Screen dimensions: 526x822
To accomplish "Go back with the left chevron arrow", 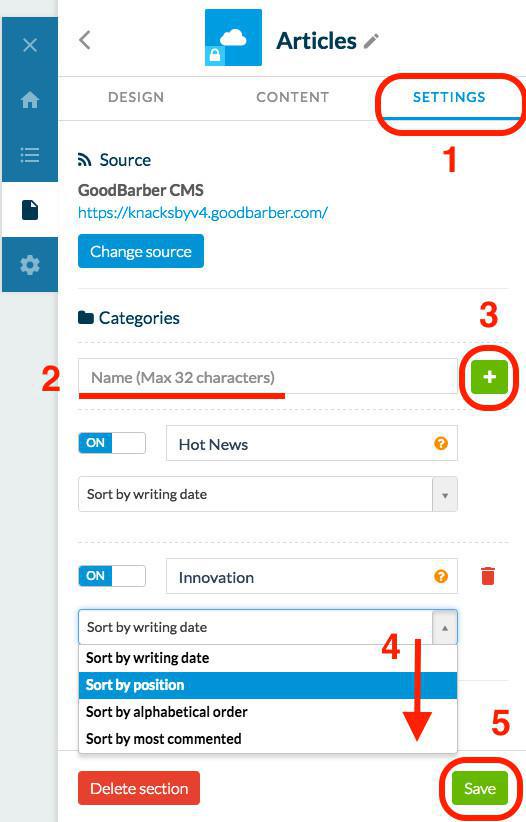I will pyautogui.click(x=85, y=40).
